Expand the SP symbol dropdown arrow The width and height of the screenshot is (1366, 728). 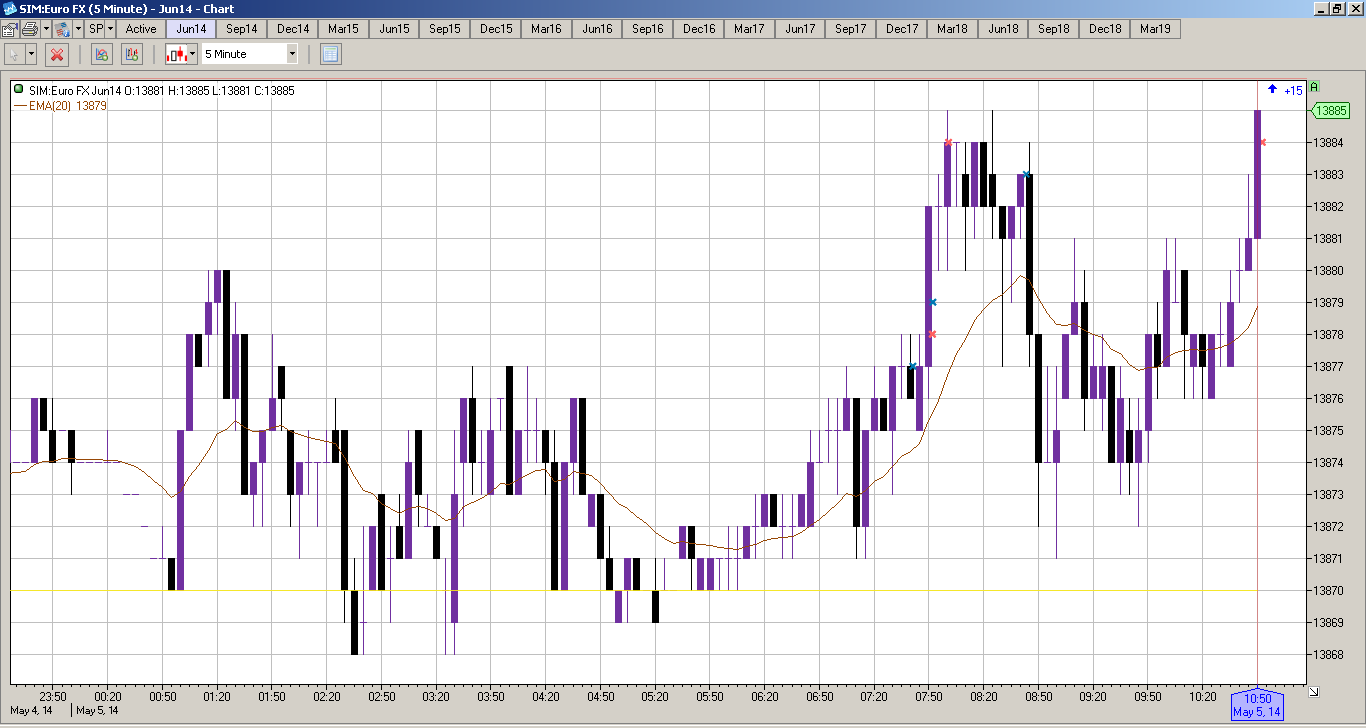111,29
